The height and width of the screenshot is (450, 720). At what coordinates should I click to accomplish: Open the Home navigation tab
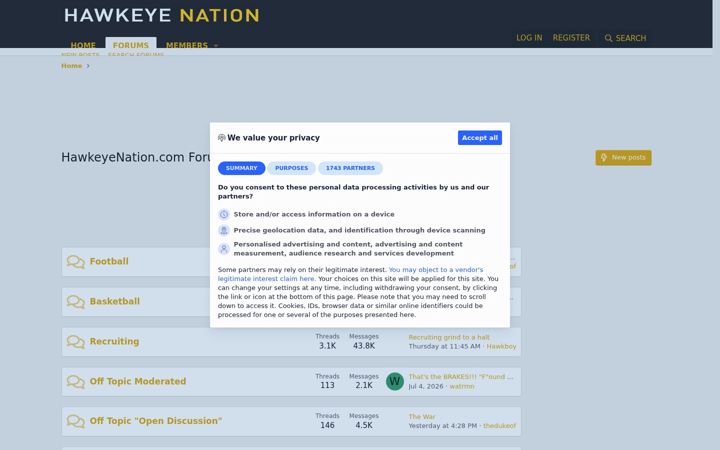pyautogui.click(x=83, y=45)
